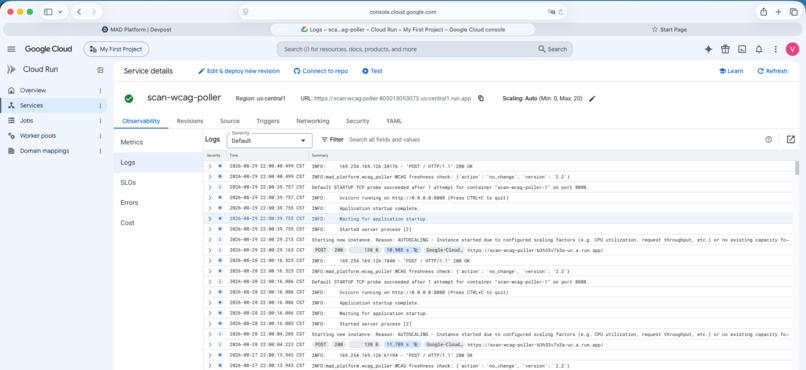Click the Gemini sparkle icon in header
Image resolution: width=806 pixels, height=370 pixels.
[x=708, y=49]
